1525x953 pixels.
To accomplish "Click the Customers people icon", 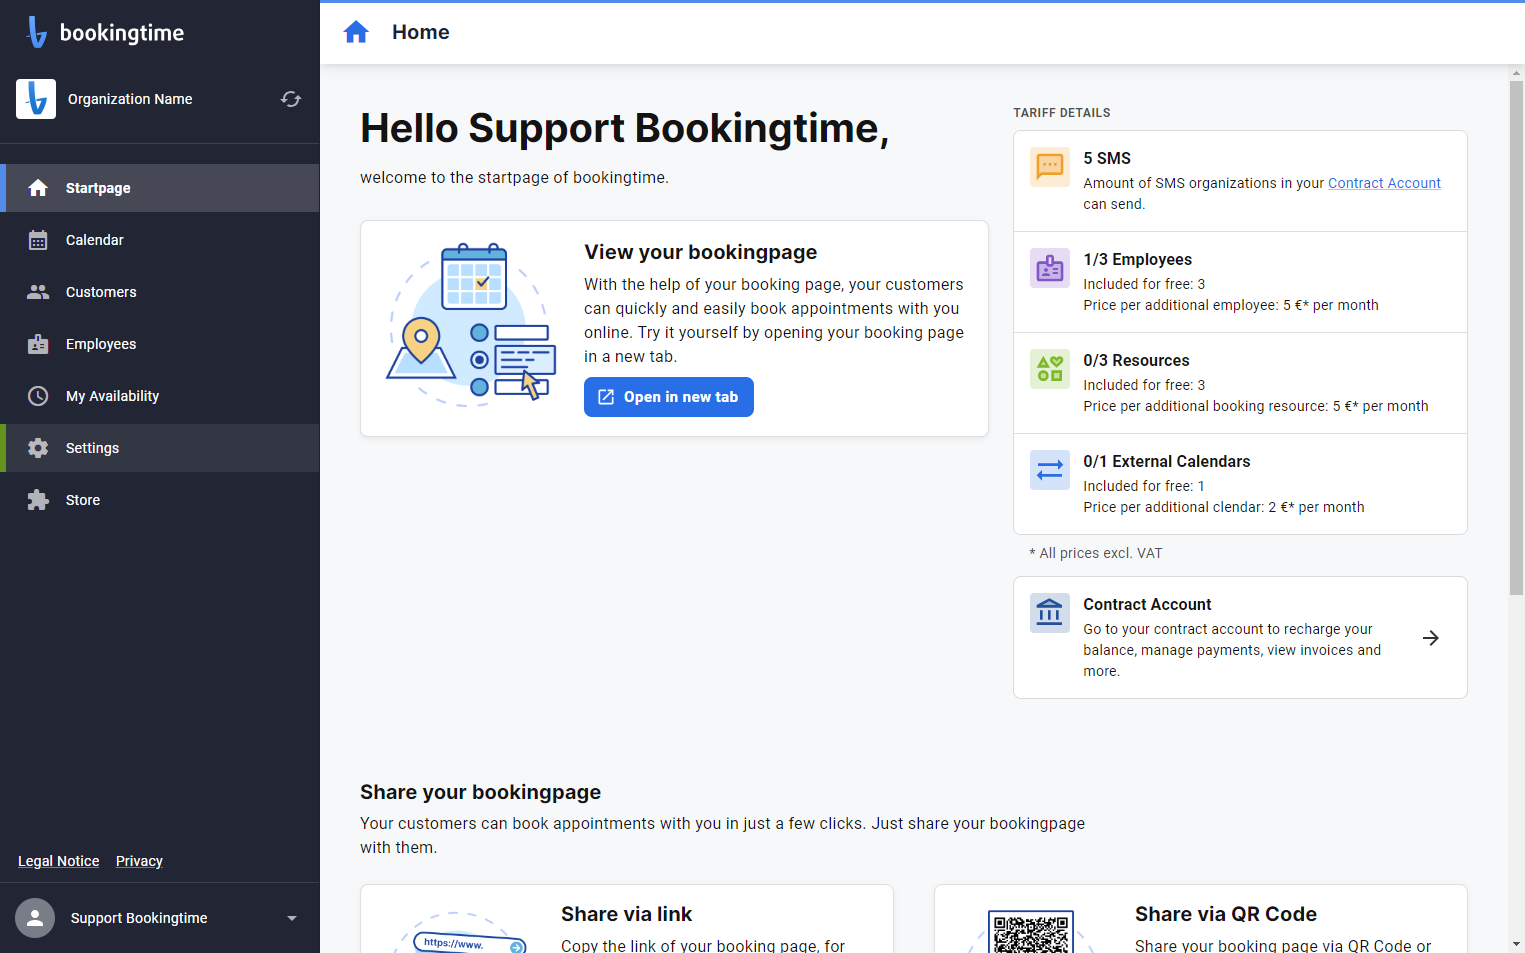I will click(38, 292).
